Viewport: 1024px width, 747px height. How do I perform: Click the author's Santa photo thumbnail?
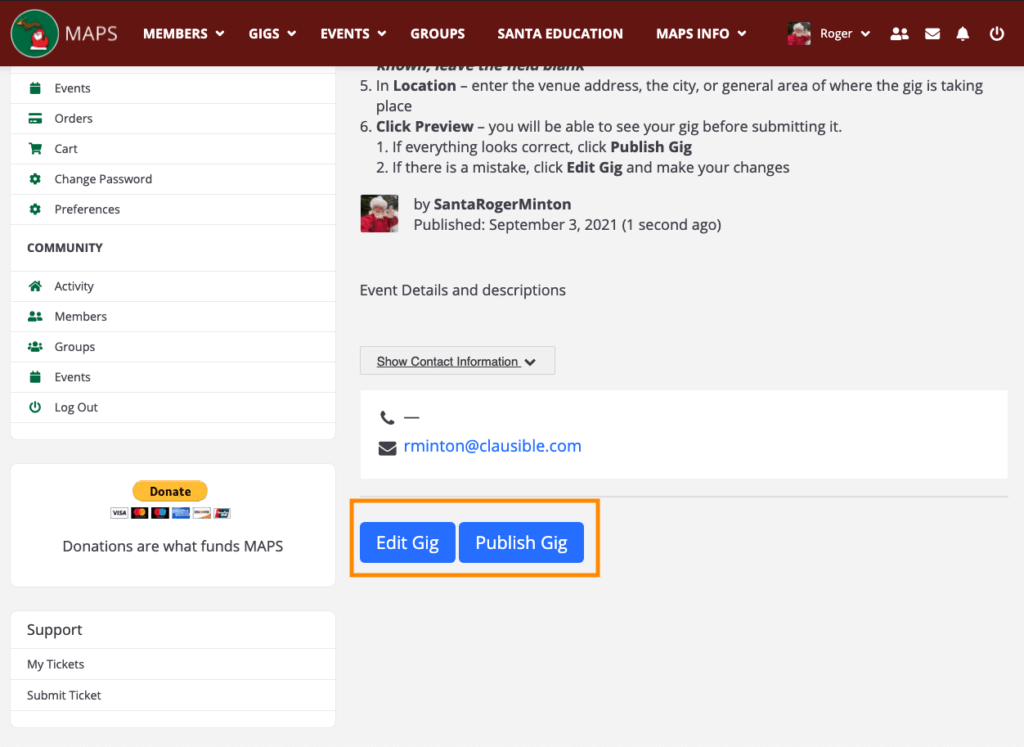tap(379, 214)
